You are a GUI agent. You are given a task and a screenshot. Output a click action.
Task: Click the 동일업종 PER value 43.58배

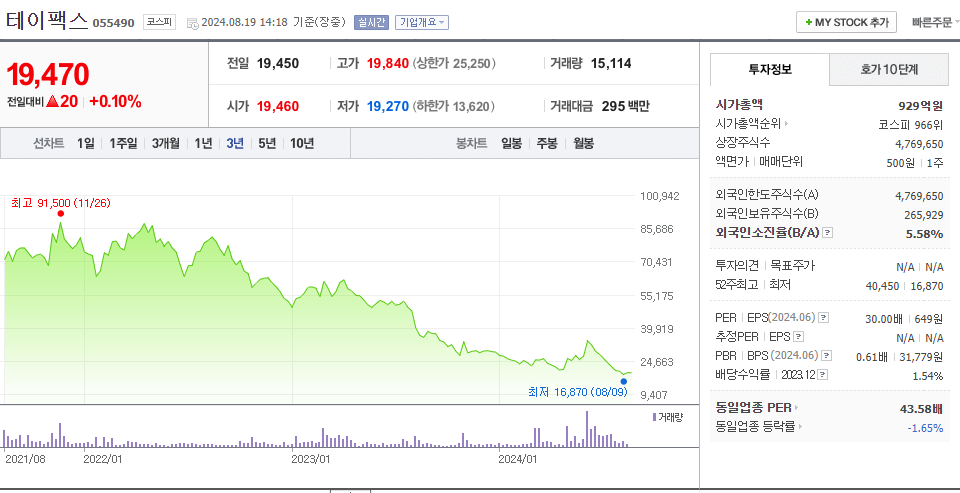(x=920, y=408)
